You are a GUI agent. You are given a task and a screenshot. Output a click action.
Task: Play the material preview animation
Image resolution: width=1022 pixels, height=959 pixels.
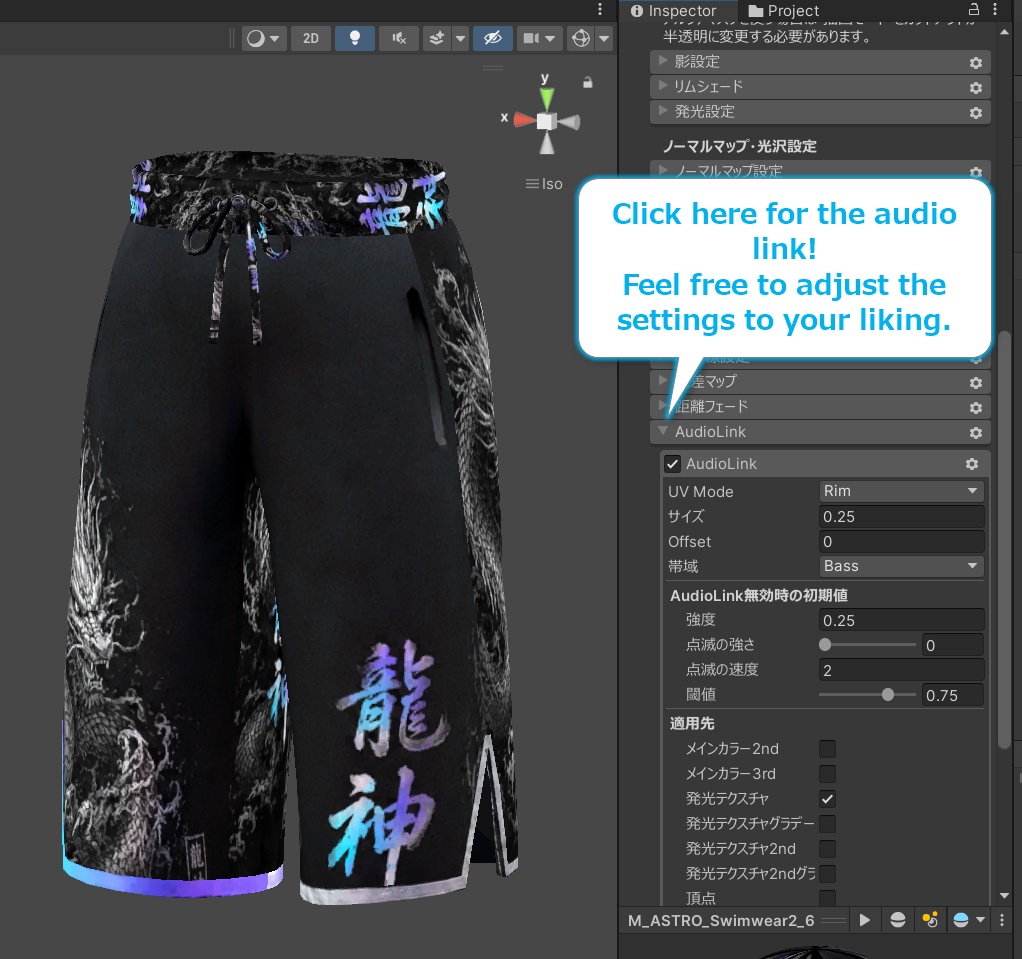[865, 920]
